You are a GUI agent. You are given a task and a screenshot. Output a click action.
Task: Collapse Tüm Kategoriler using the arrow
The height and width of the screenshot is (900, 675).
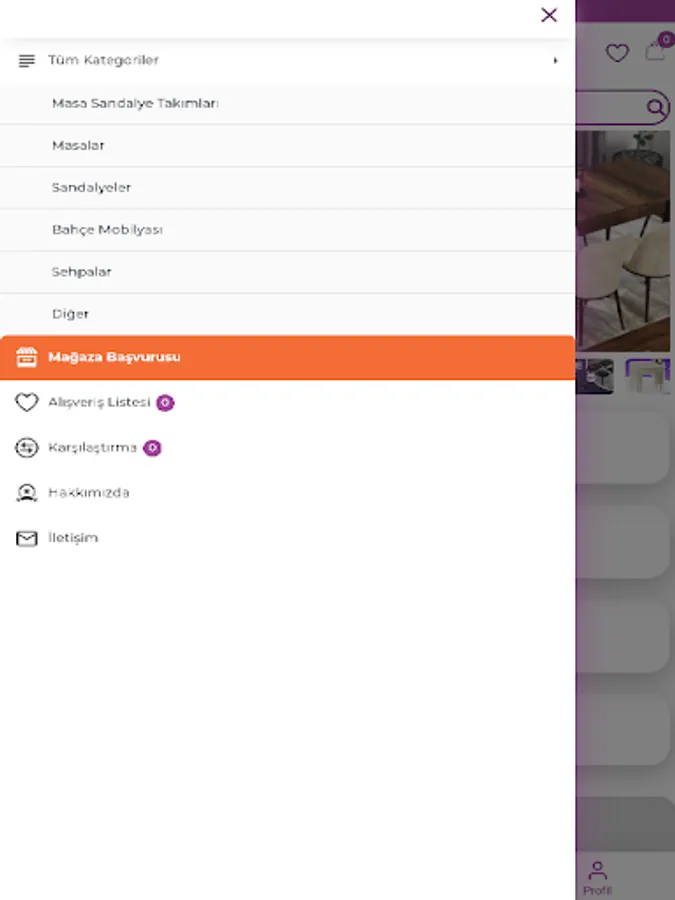[555, 60]
